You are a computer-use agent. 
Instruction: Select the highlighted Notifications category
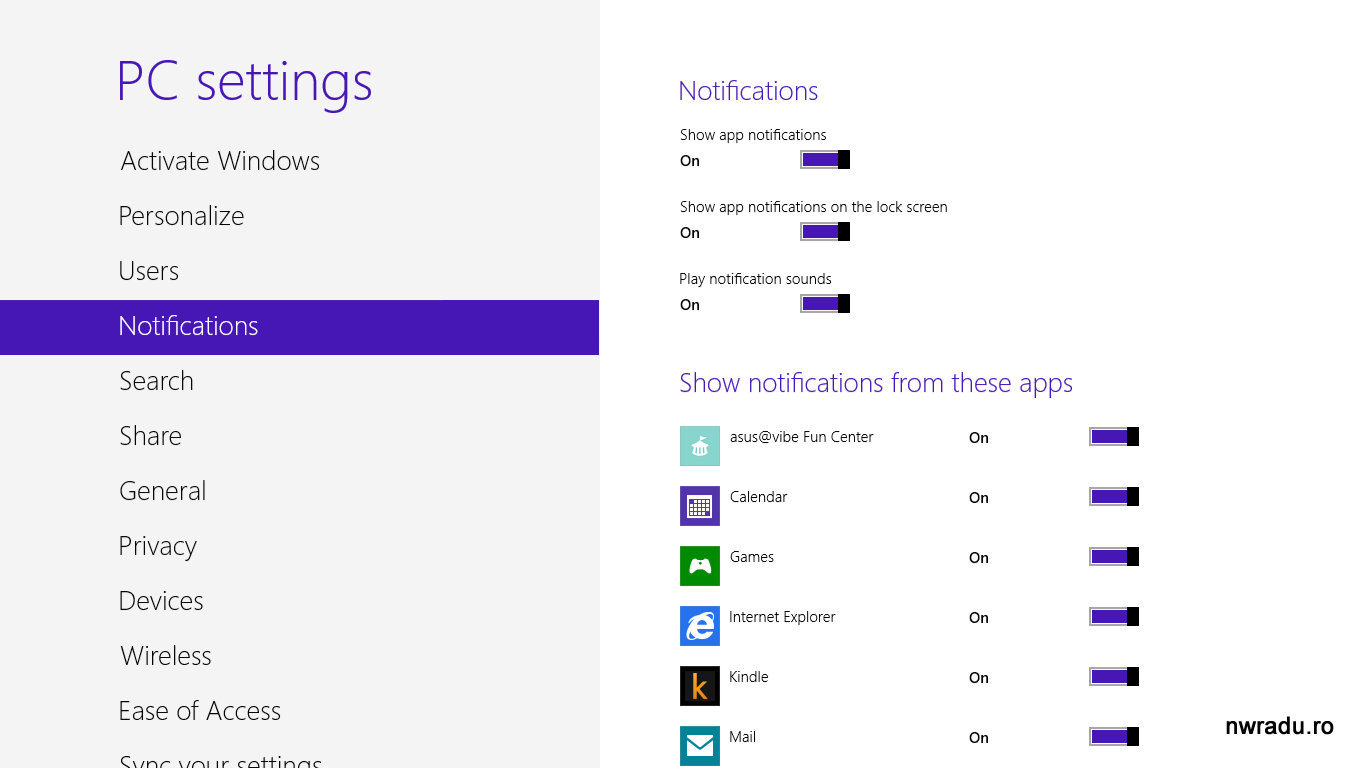click(188, 326)
